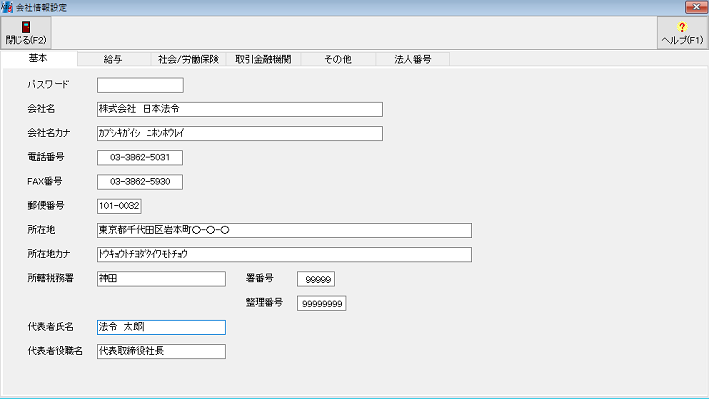Click the app icon in the title bar

point(7,7)
